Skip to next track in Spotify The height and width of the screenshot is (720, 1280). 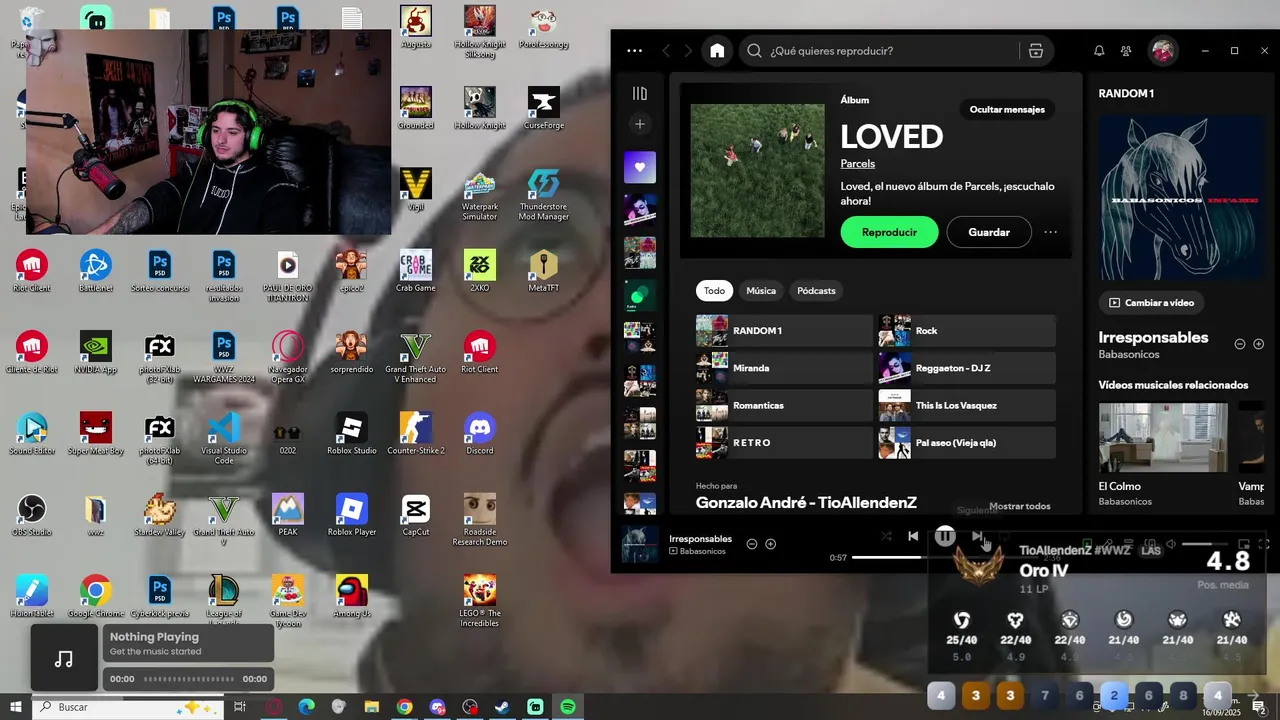977,536
